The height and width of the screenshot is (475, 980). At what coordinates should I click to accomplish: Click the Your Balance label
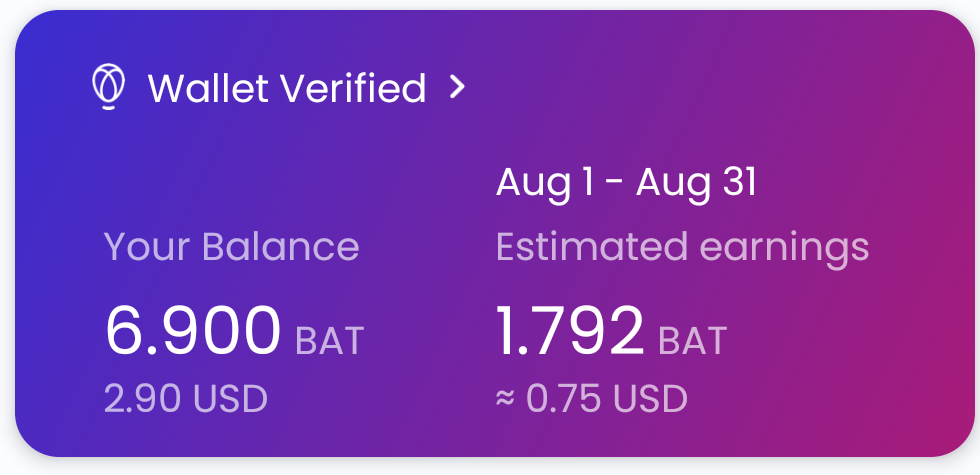click(231, 246)
